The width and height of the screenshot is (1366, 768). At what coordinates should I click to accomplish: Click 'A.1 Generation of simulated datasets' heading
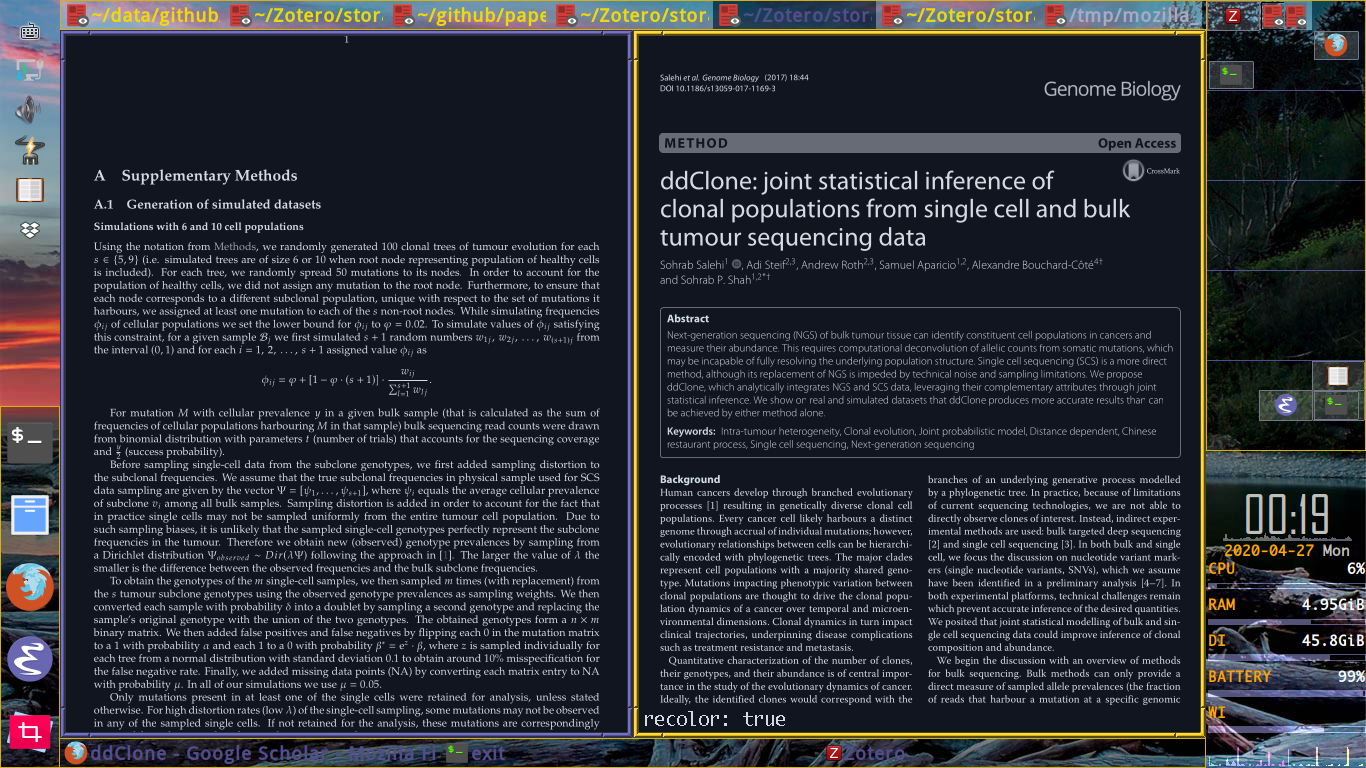coord(208,204)
